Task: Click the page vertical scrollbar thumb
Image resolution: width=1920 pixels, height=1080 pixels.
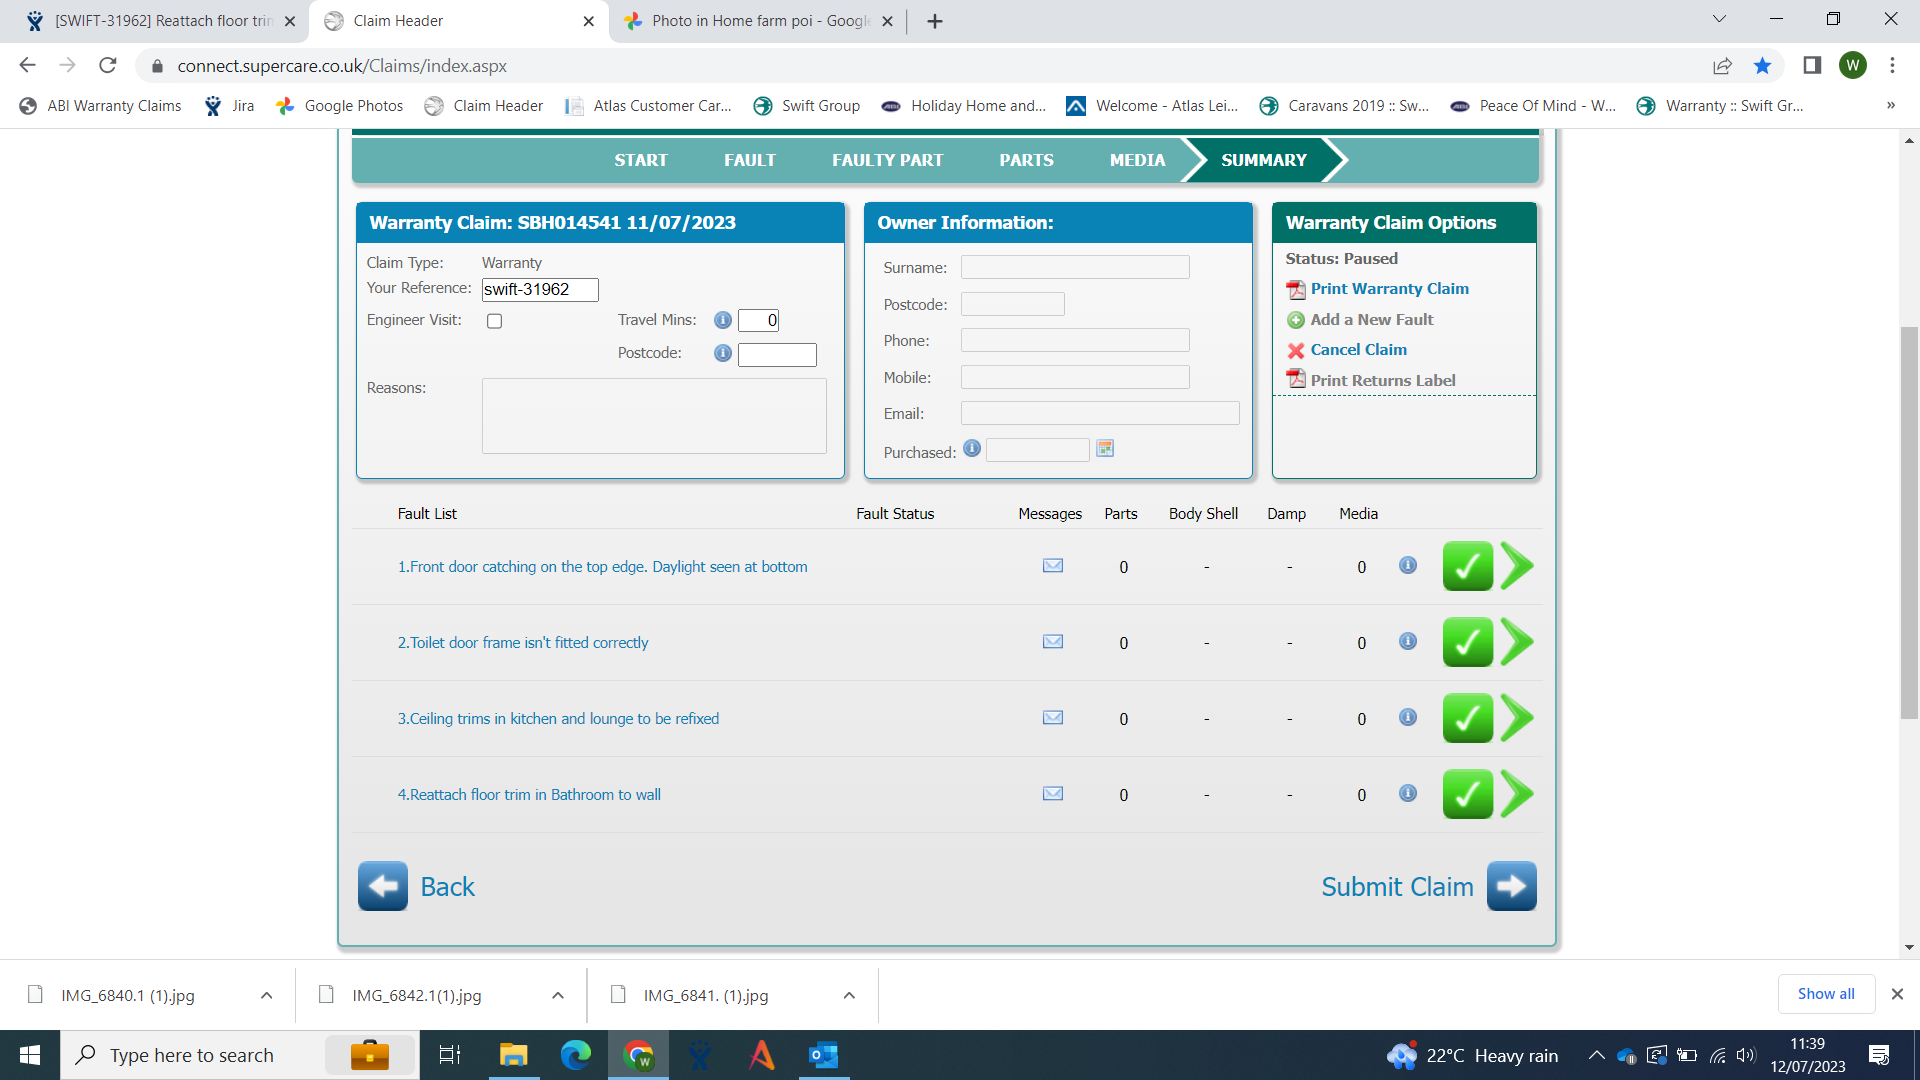Action: (1909, 520)
